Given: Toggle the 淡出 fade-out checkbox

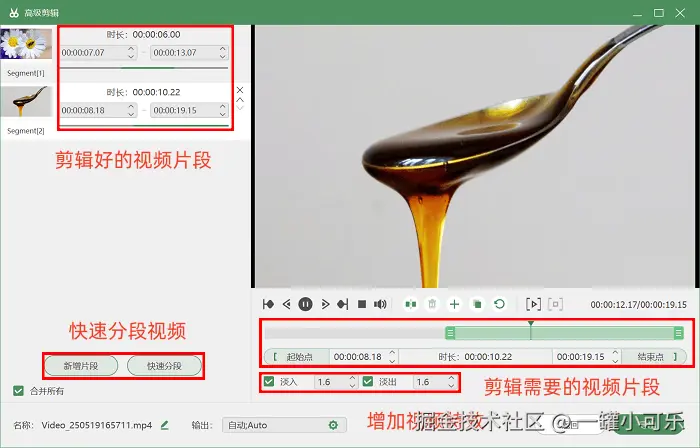Looking at the screenshot, I should coord(368,382).
